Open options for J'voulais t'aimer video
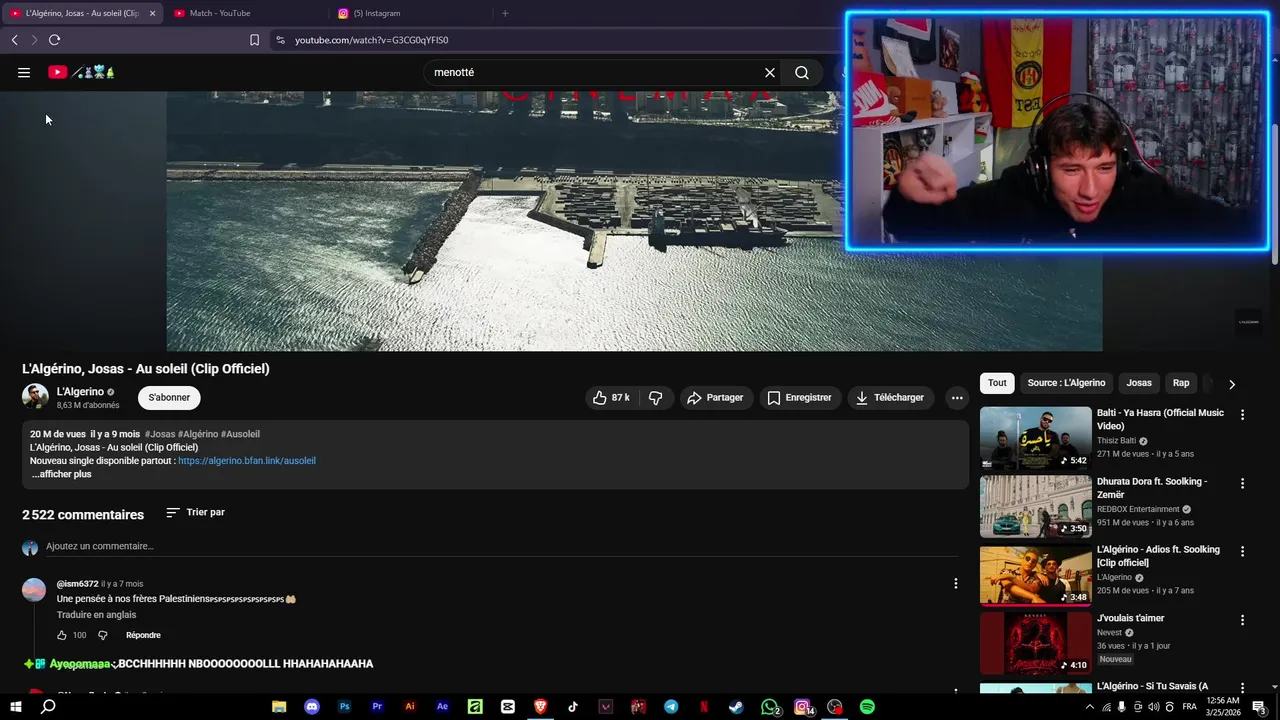The width and height of the screenshot is (1280, 720). point(1243,620)
